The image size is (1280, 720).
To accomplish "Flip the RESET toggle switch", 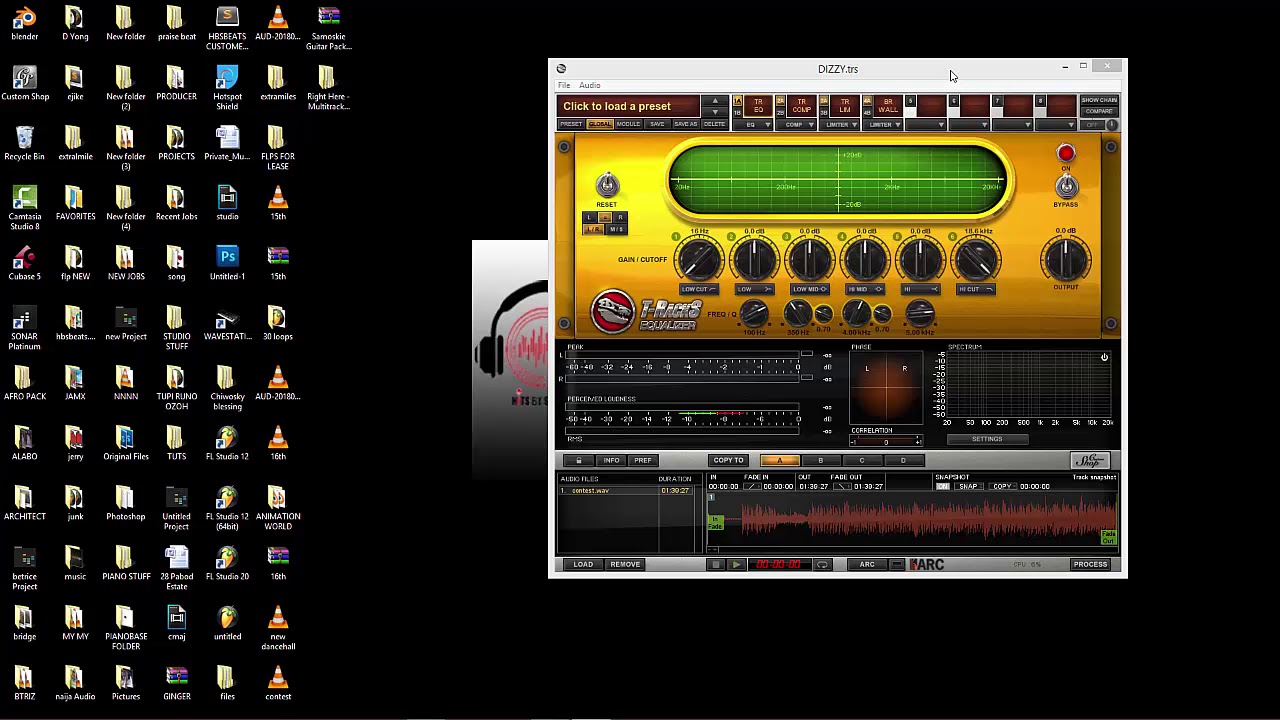I will [607, 185].
